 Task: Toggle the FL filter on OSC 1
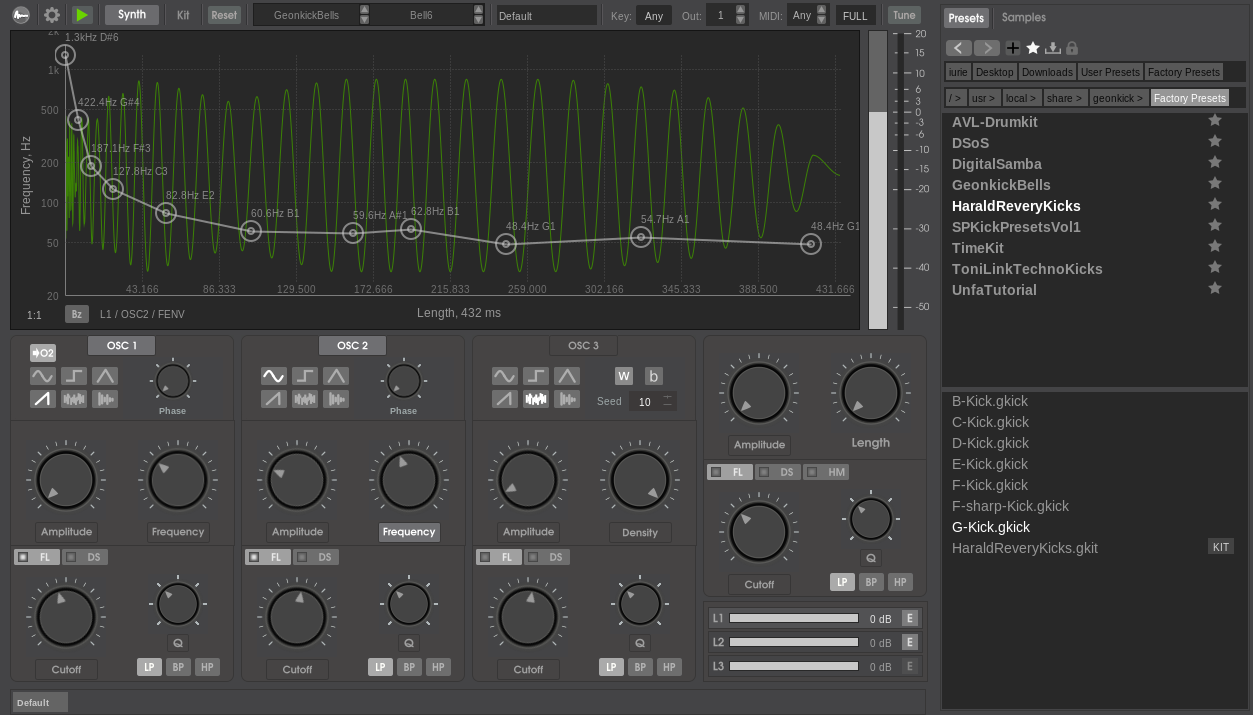tap(37, 557)
